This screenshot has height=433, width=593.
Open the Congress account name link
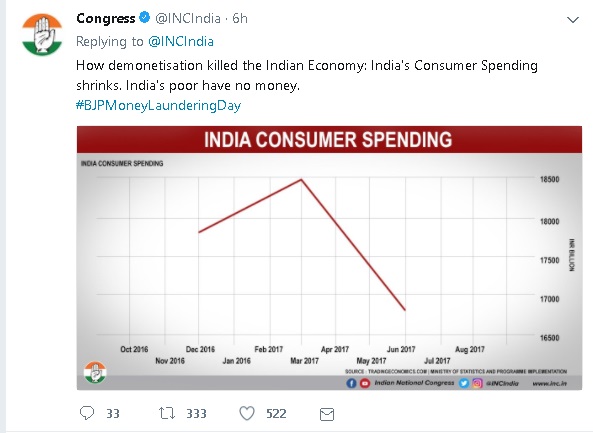106,18
